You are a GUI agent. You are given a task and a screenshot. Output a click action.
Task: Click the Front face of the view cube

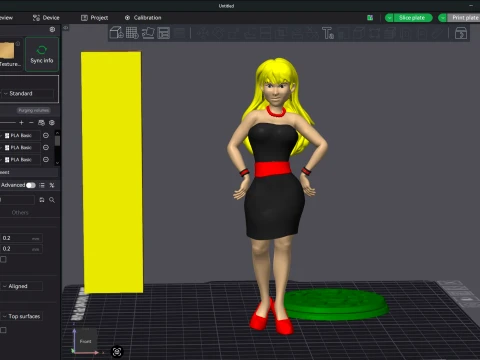coord(85,341)
